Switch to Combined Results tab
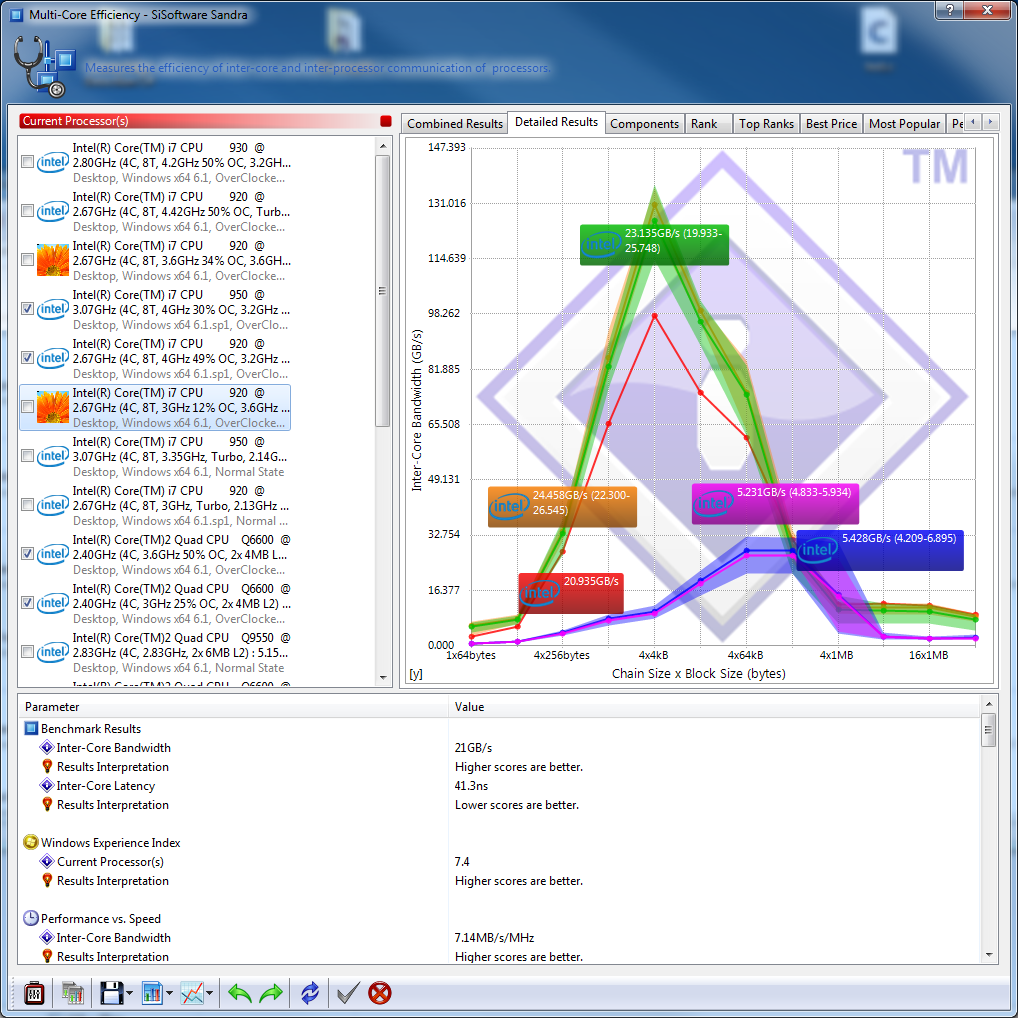This screenshot has width=1018, height=1018. click(454, 123)
